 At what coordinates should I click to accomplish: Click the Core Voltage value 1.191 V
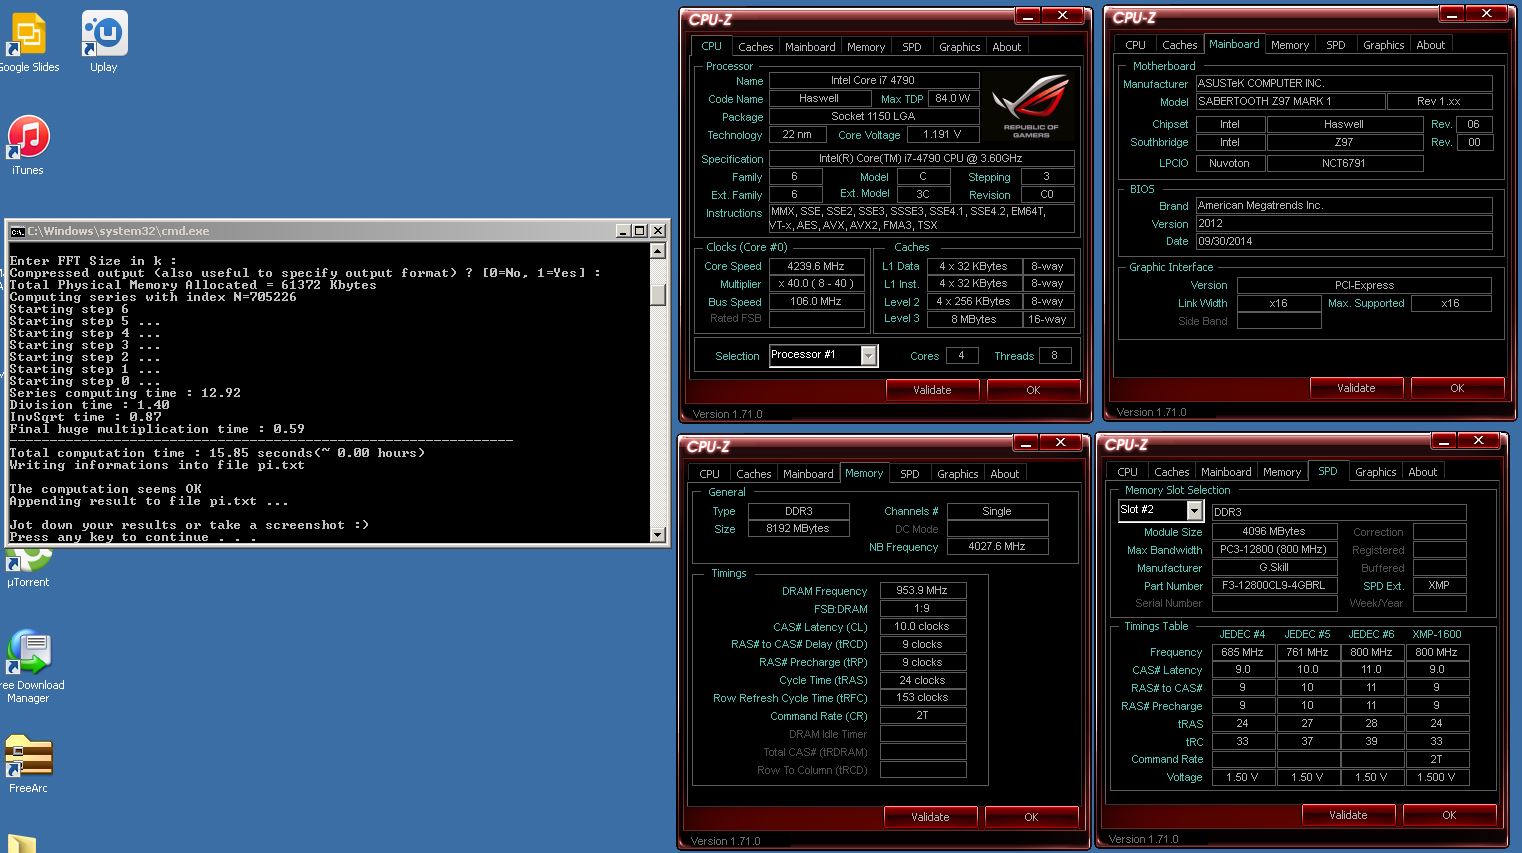941,134
